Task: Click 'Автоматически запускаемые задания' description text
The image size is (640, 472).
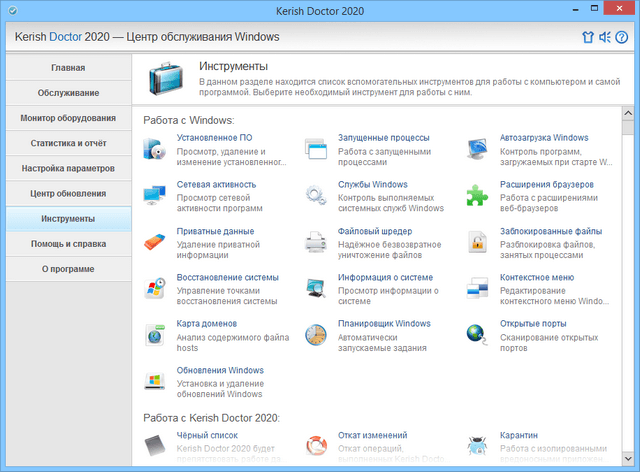Action: click(x=382, y=343)
